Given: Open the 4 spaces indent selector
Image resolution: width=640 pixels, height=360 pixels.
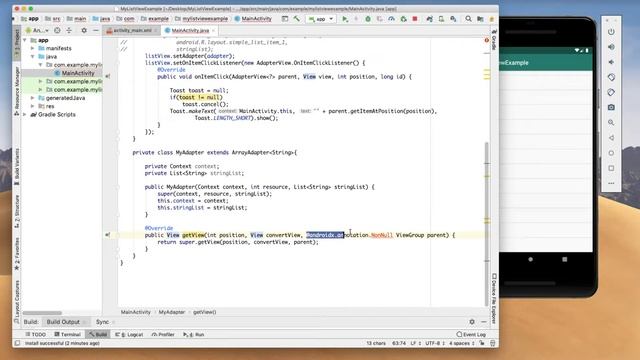Looking at the screenshot, I should tap(462, 343).
